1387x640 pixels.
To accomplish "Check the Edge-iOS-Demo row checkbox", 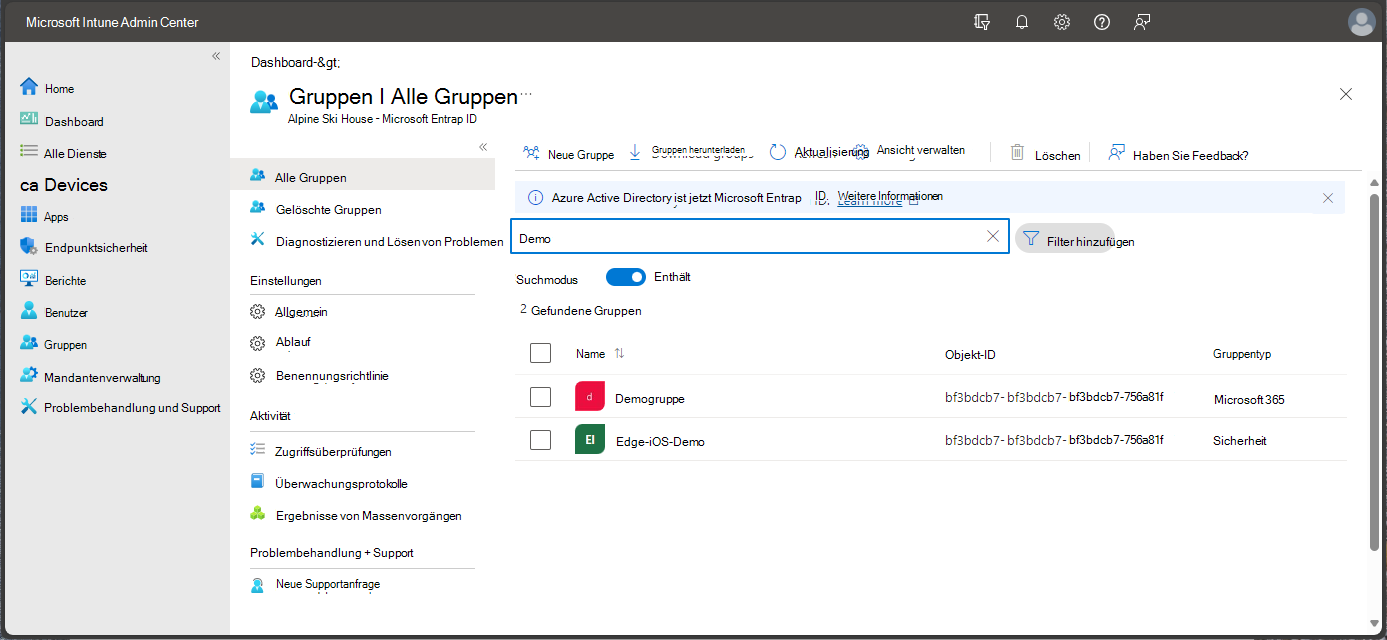I will click(540, 440).
